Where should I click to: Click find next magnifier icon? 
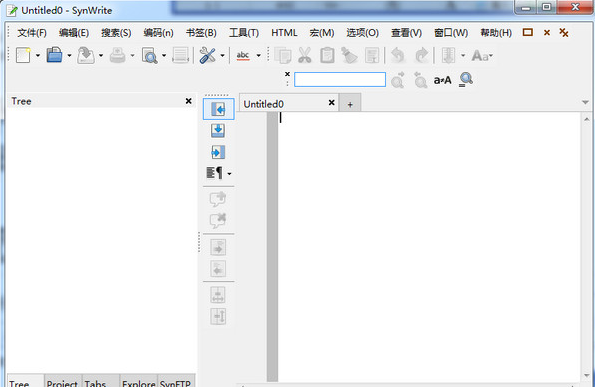(398, 80)
